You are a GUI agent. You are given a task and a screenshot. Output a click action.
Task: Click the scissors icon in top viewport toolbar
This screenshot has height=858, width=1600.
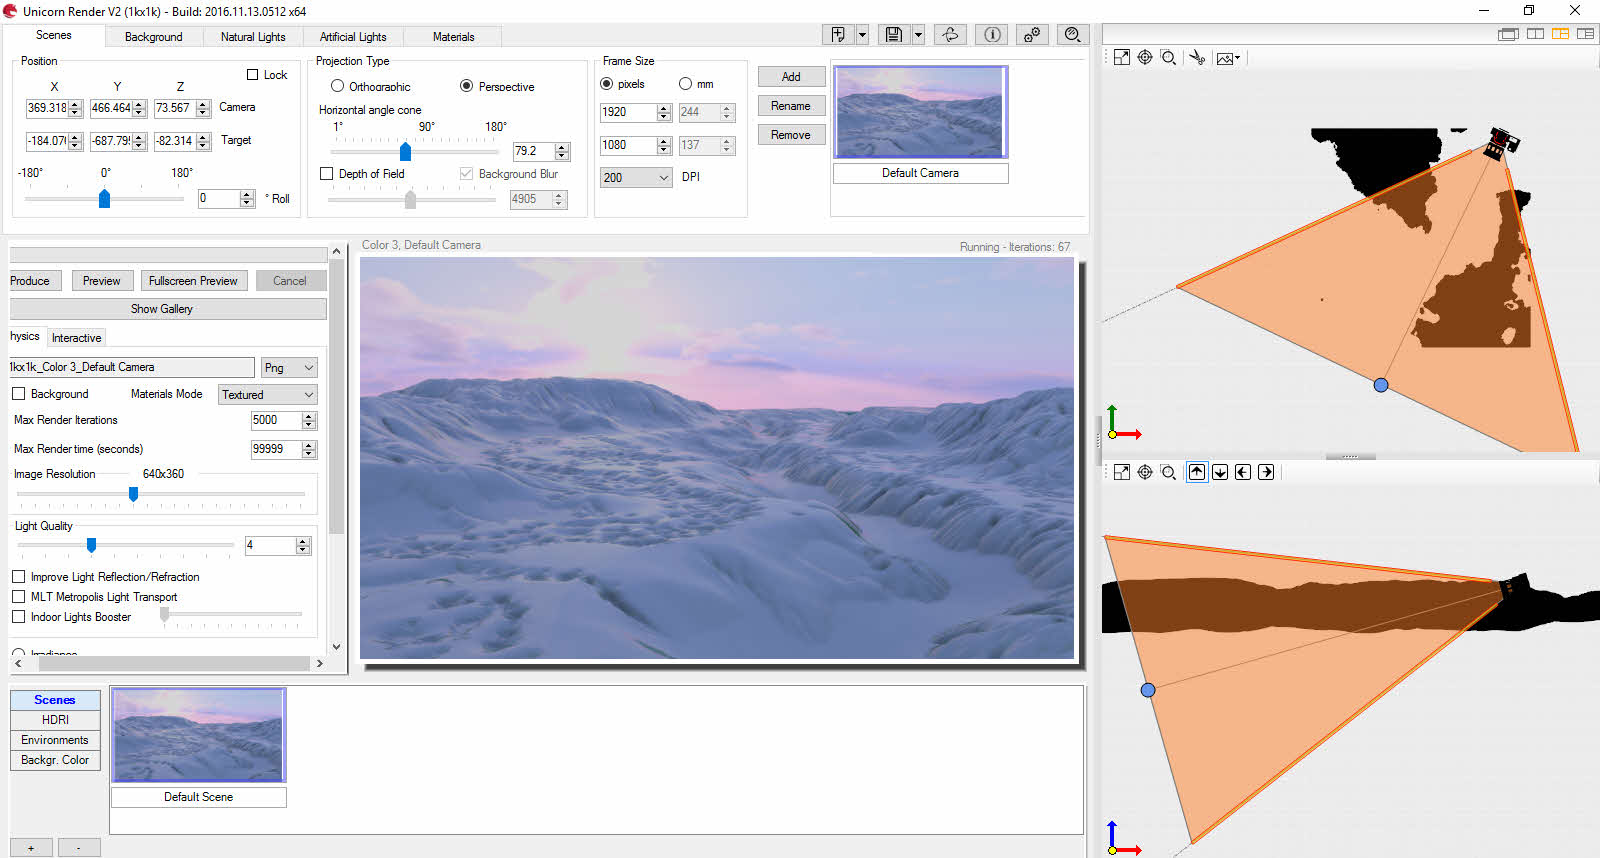(1196, 58)
